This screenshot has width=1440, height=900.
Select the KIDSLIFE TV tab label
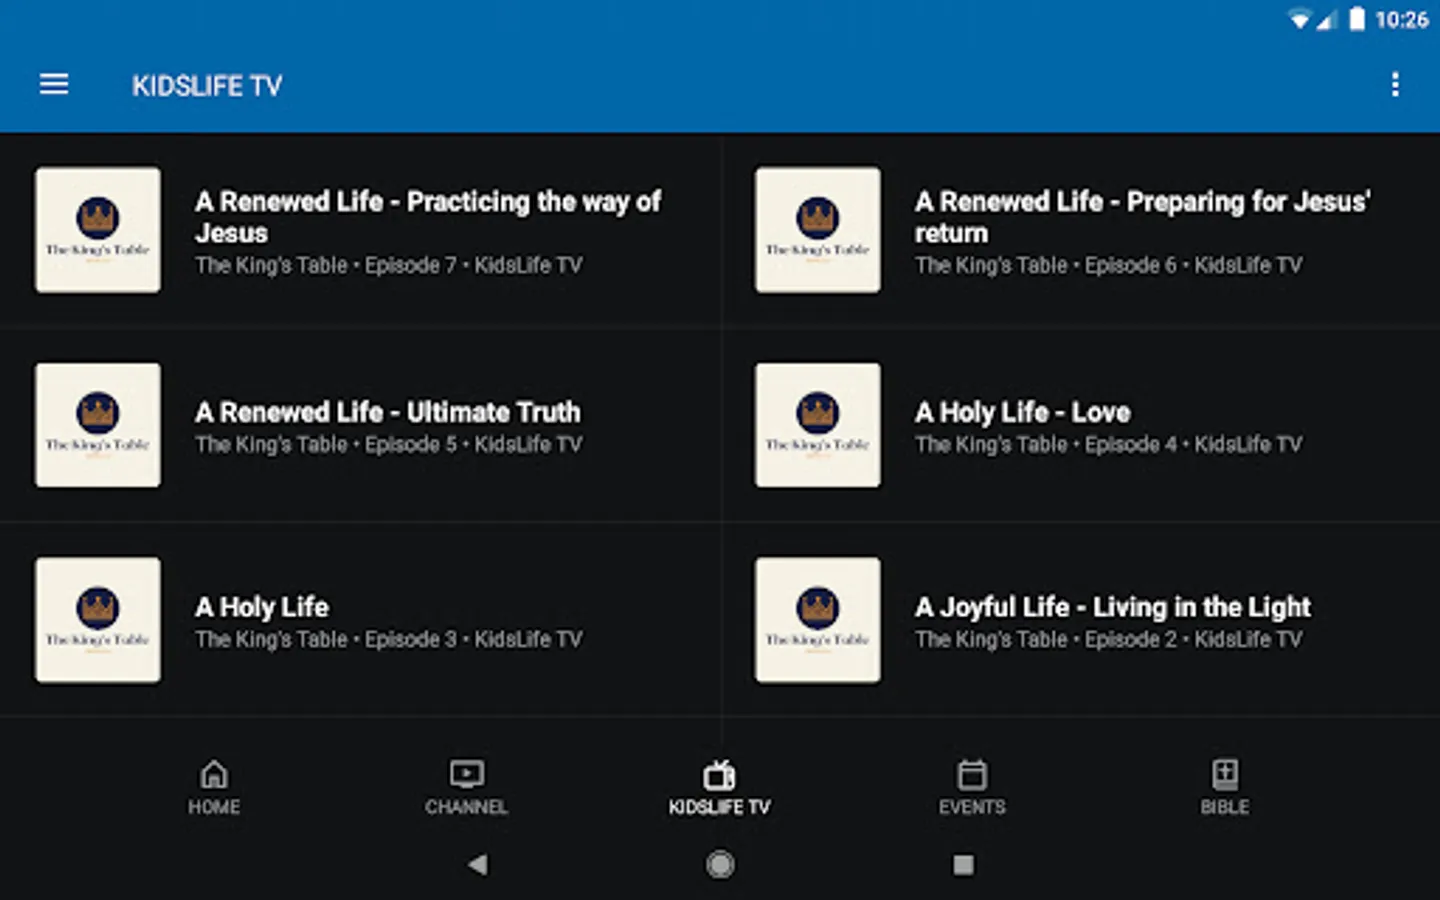click(x=719, y=807)
